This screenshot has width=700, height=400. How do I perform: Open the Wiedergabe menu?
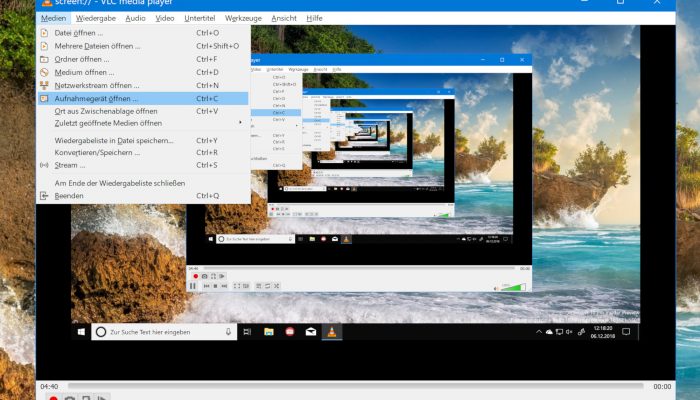pyautogui.click(x=96, y=18)
